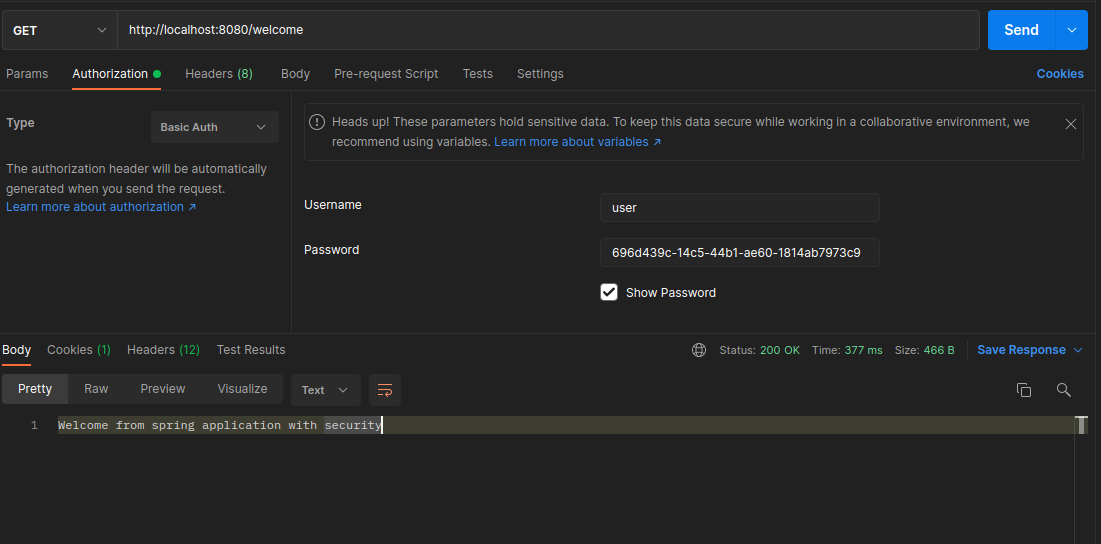Viewport: 1101px width, 544px height.
Task: Expand the Basic Auth type dropdown
Action: [x=214, y=127]
